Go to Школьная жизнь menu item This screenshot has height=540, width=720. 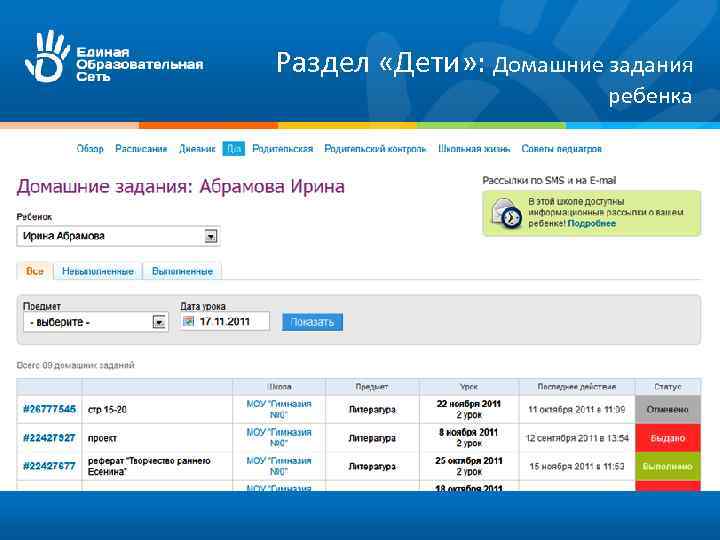[474, 149]
